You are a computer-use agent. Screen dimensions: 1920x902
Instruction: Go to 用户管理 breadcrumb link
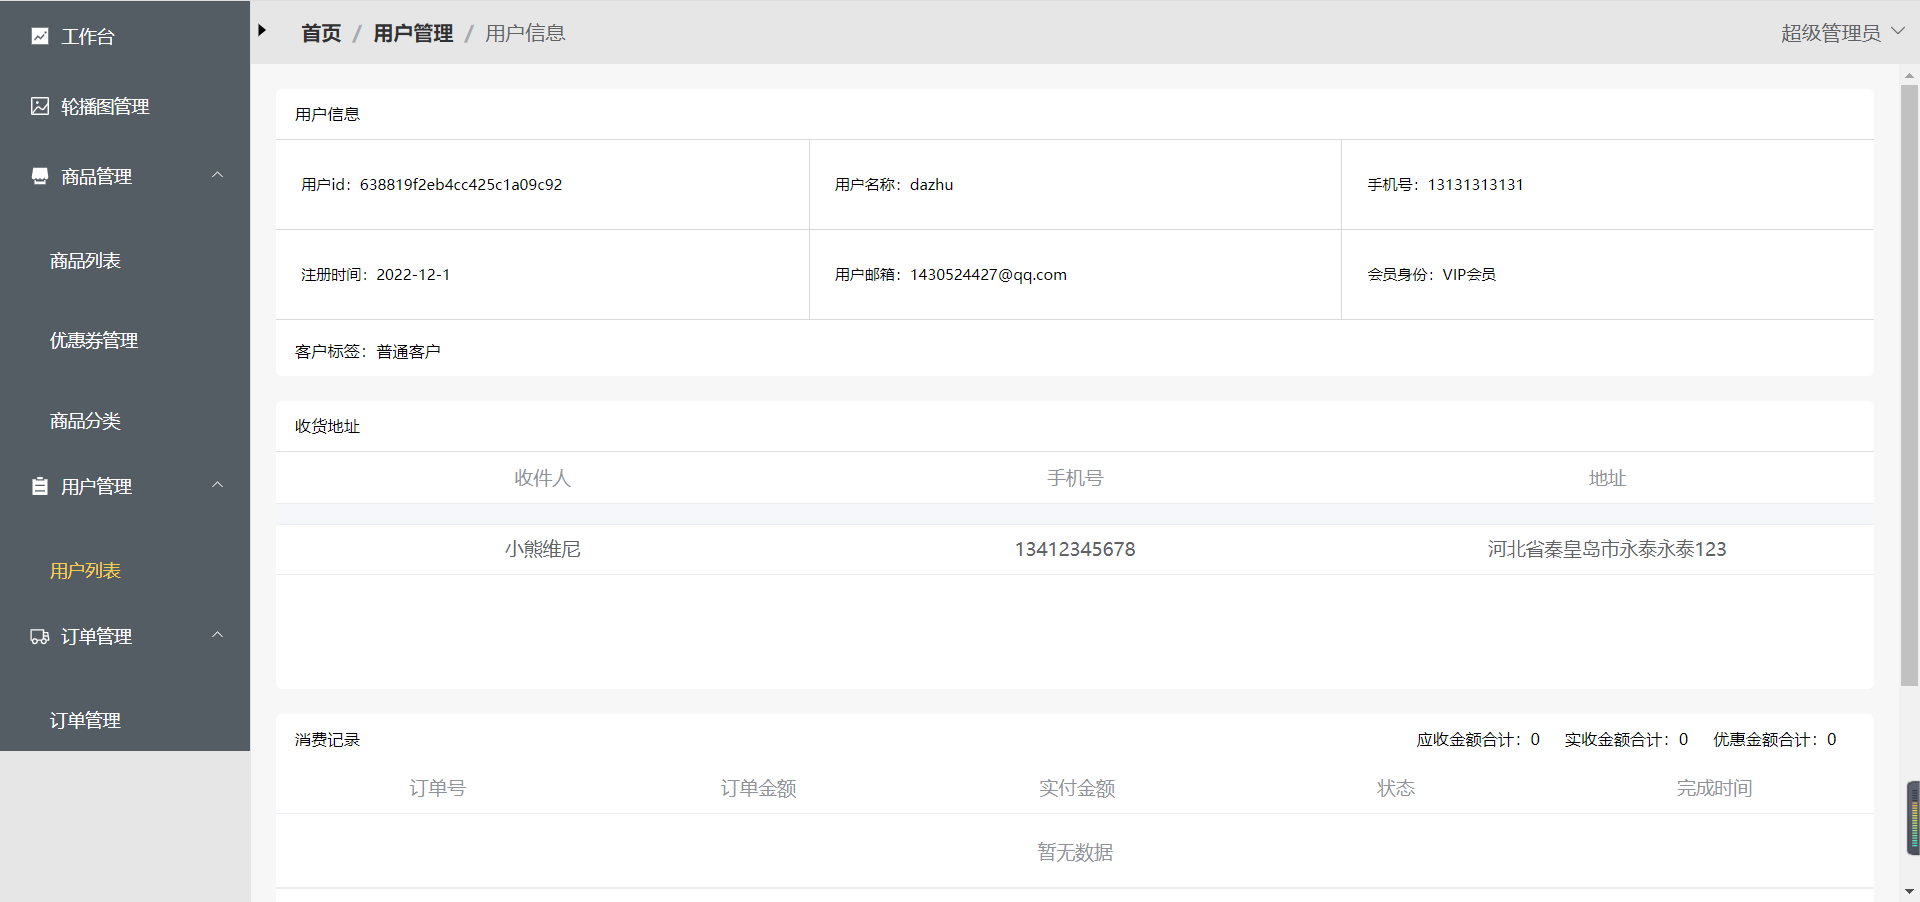click(413, 33)
